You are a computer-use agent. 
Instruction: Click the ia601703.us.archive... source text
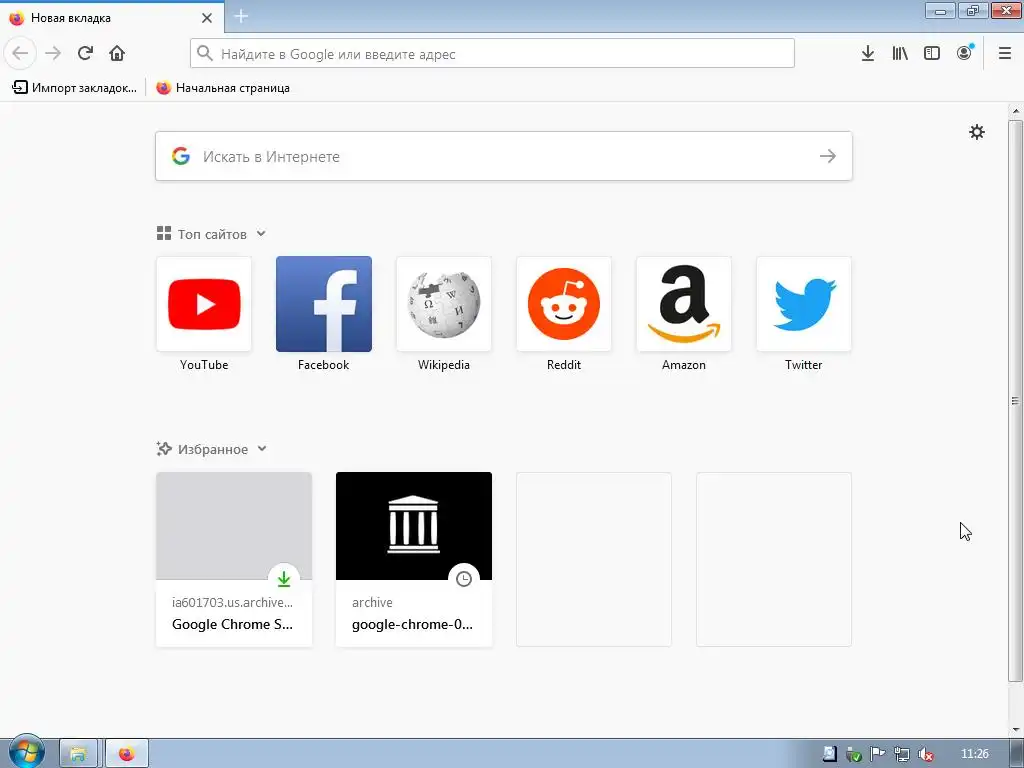click(x=232, y=602)
